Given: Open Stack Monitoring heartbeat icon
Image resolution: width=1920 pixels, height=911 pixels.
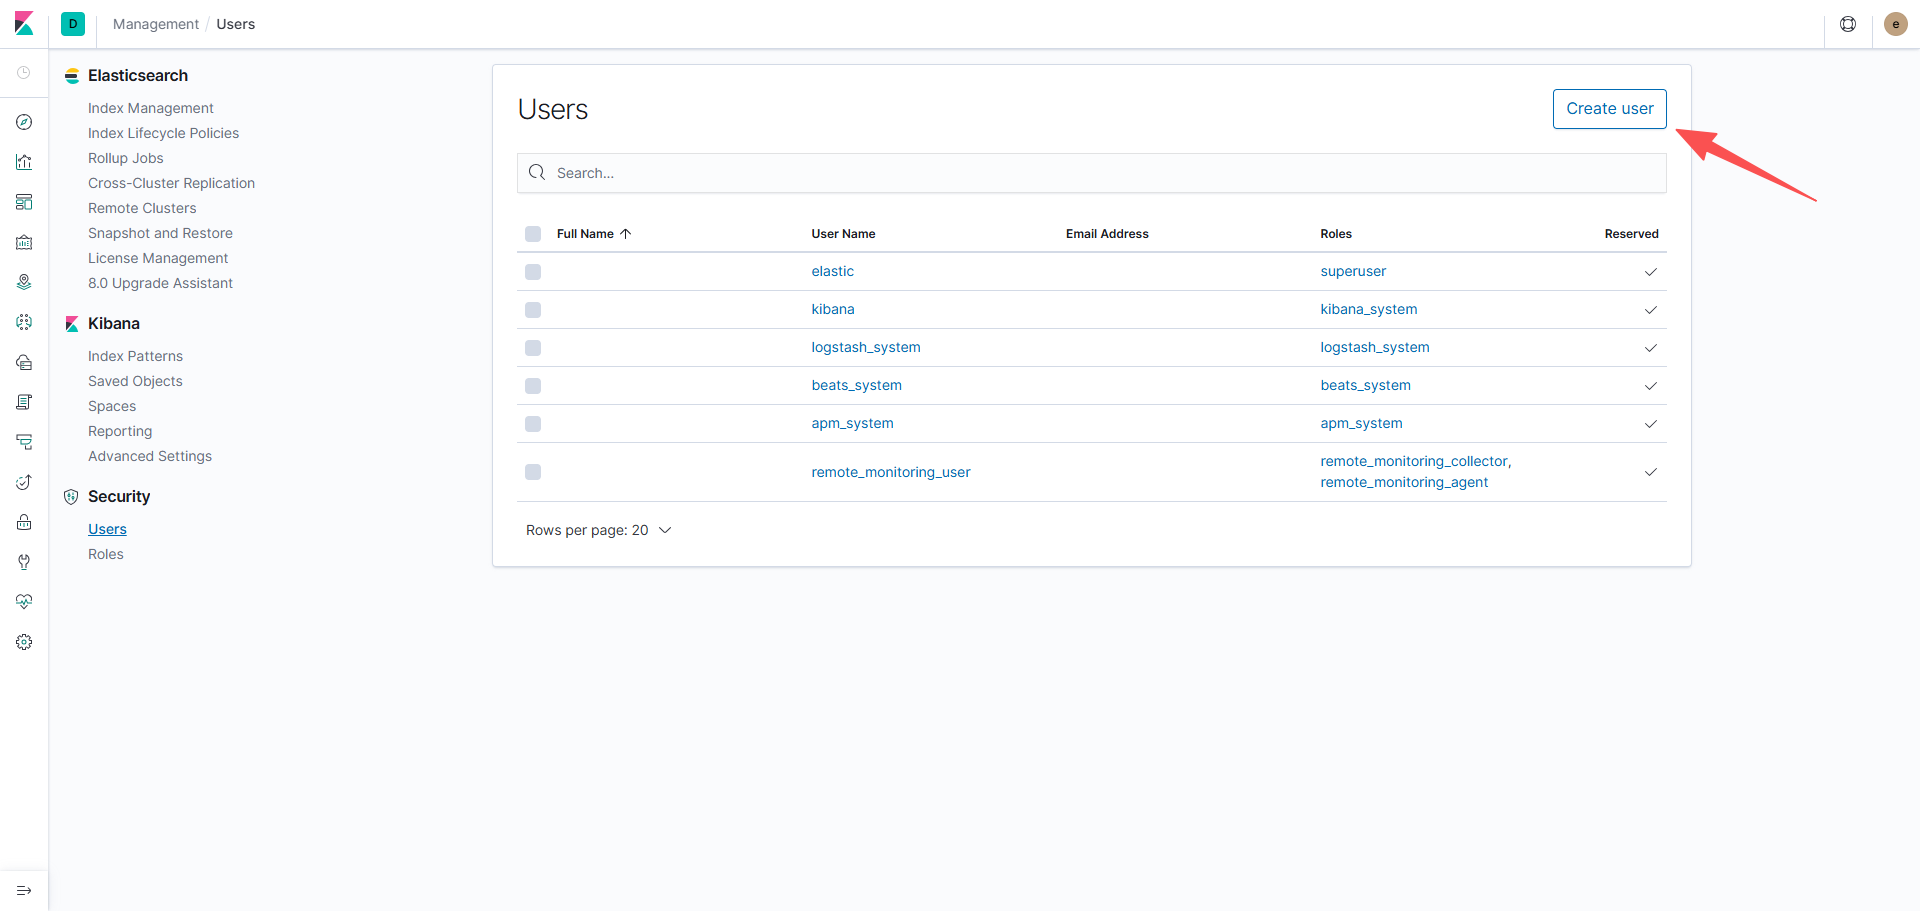Looking at the screenshot, I should coord(24,602).
